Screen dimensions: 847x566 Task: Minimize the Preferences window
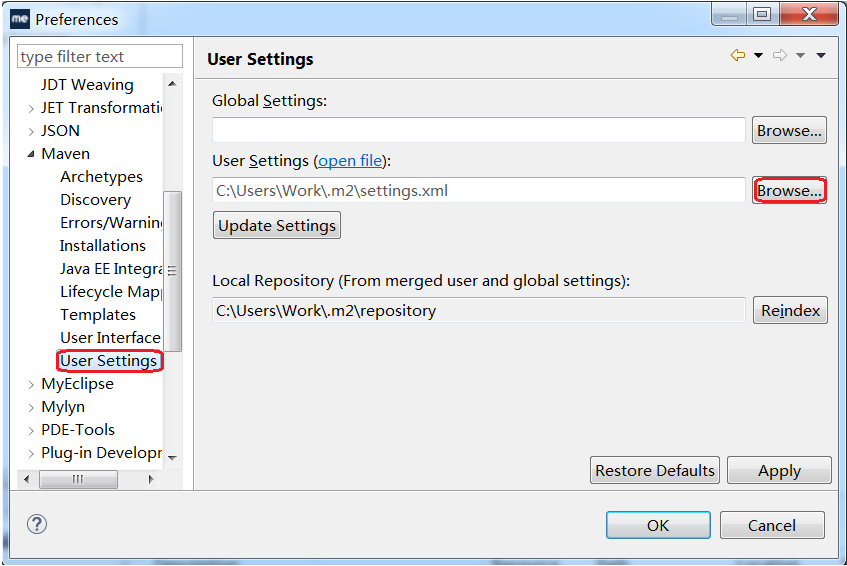[x=729, y=14]
